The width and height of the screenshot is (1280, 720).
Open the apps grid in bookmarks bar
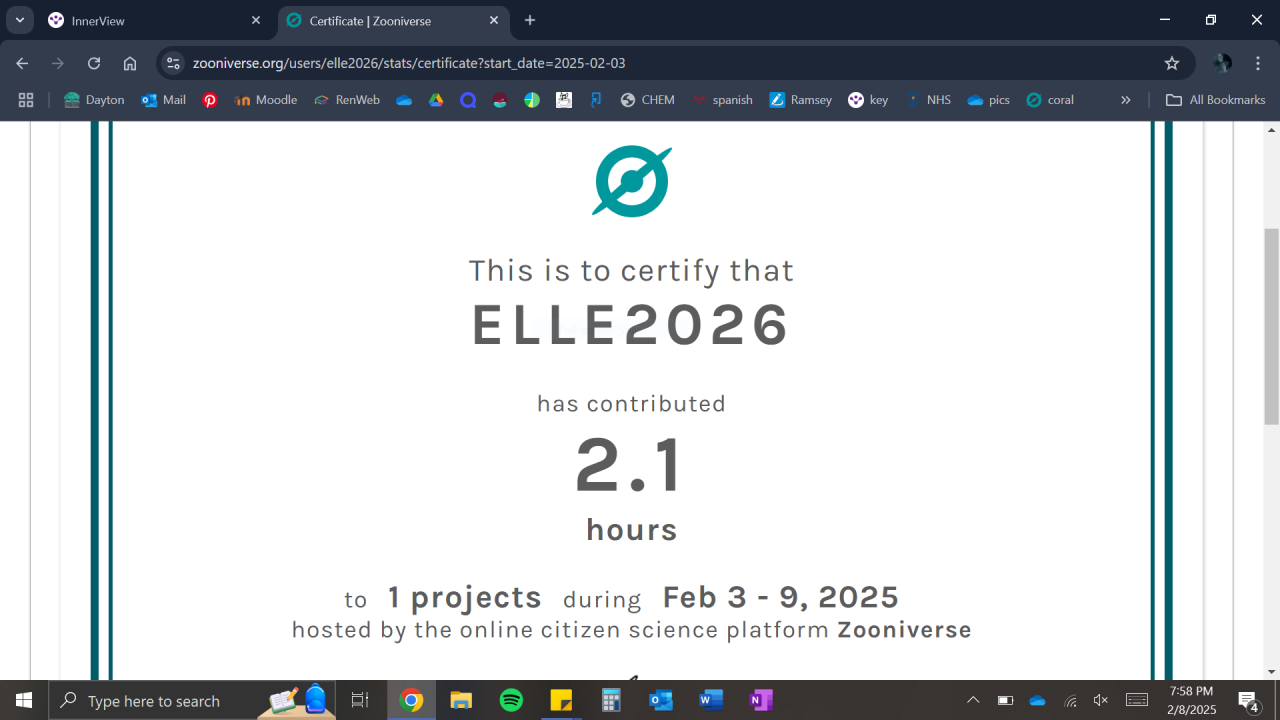(x=26, y=100)
